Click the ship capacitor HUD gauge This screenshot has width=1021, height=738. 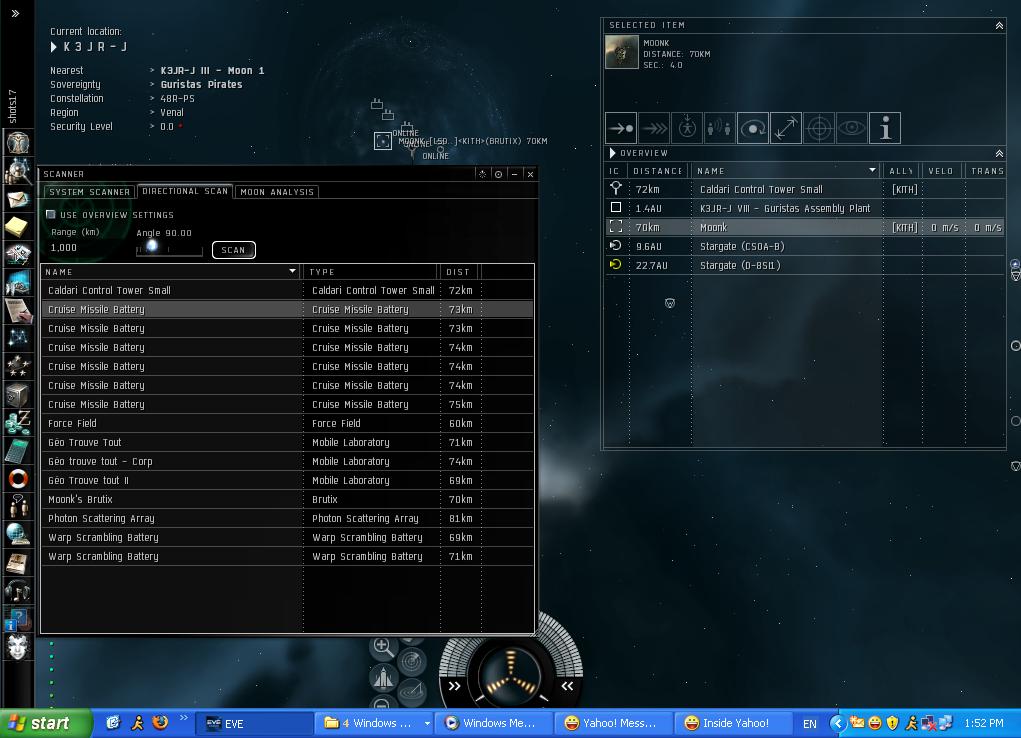coord(510,675)
